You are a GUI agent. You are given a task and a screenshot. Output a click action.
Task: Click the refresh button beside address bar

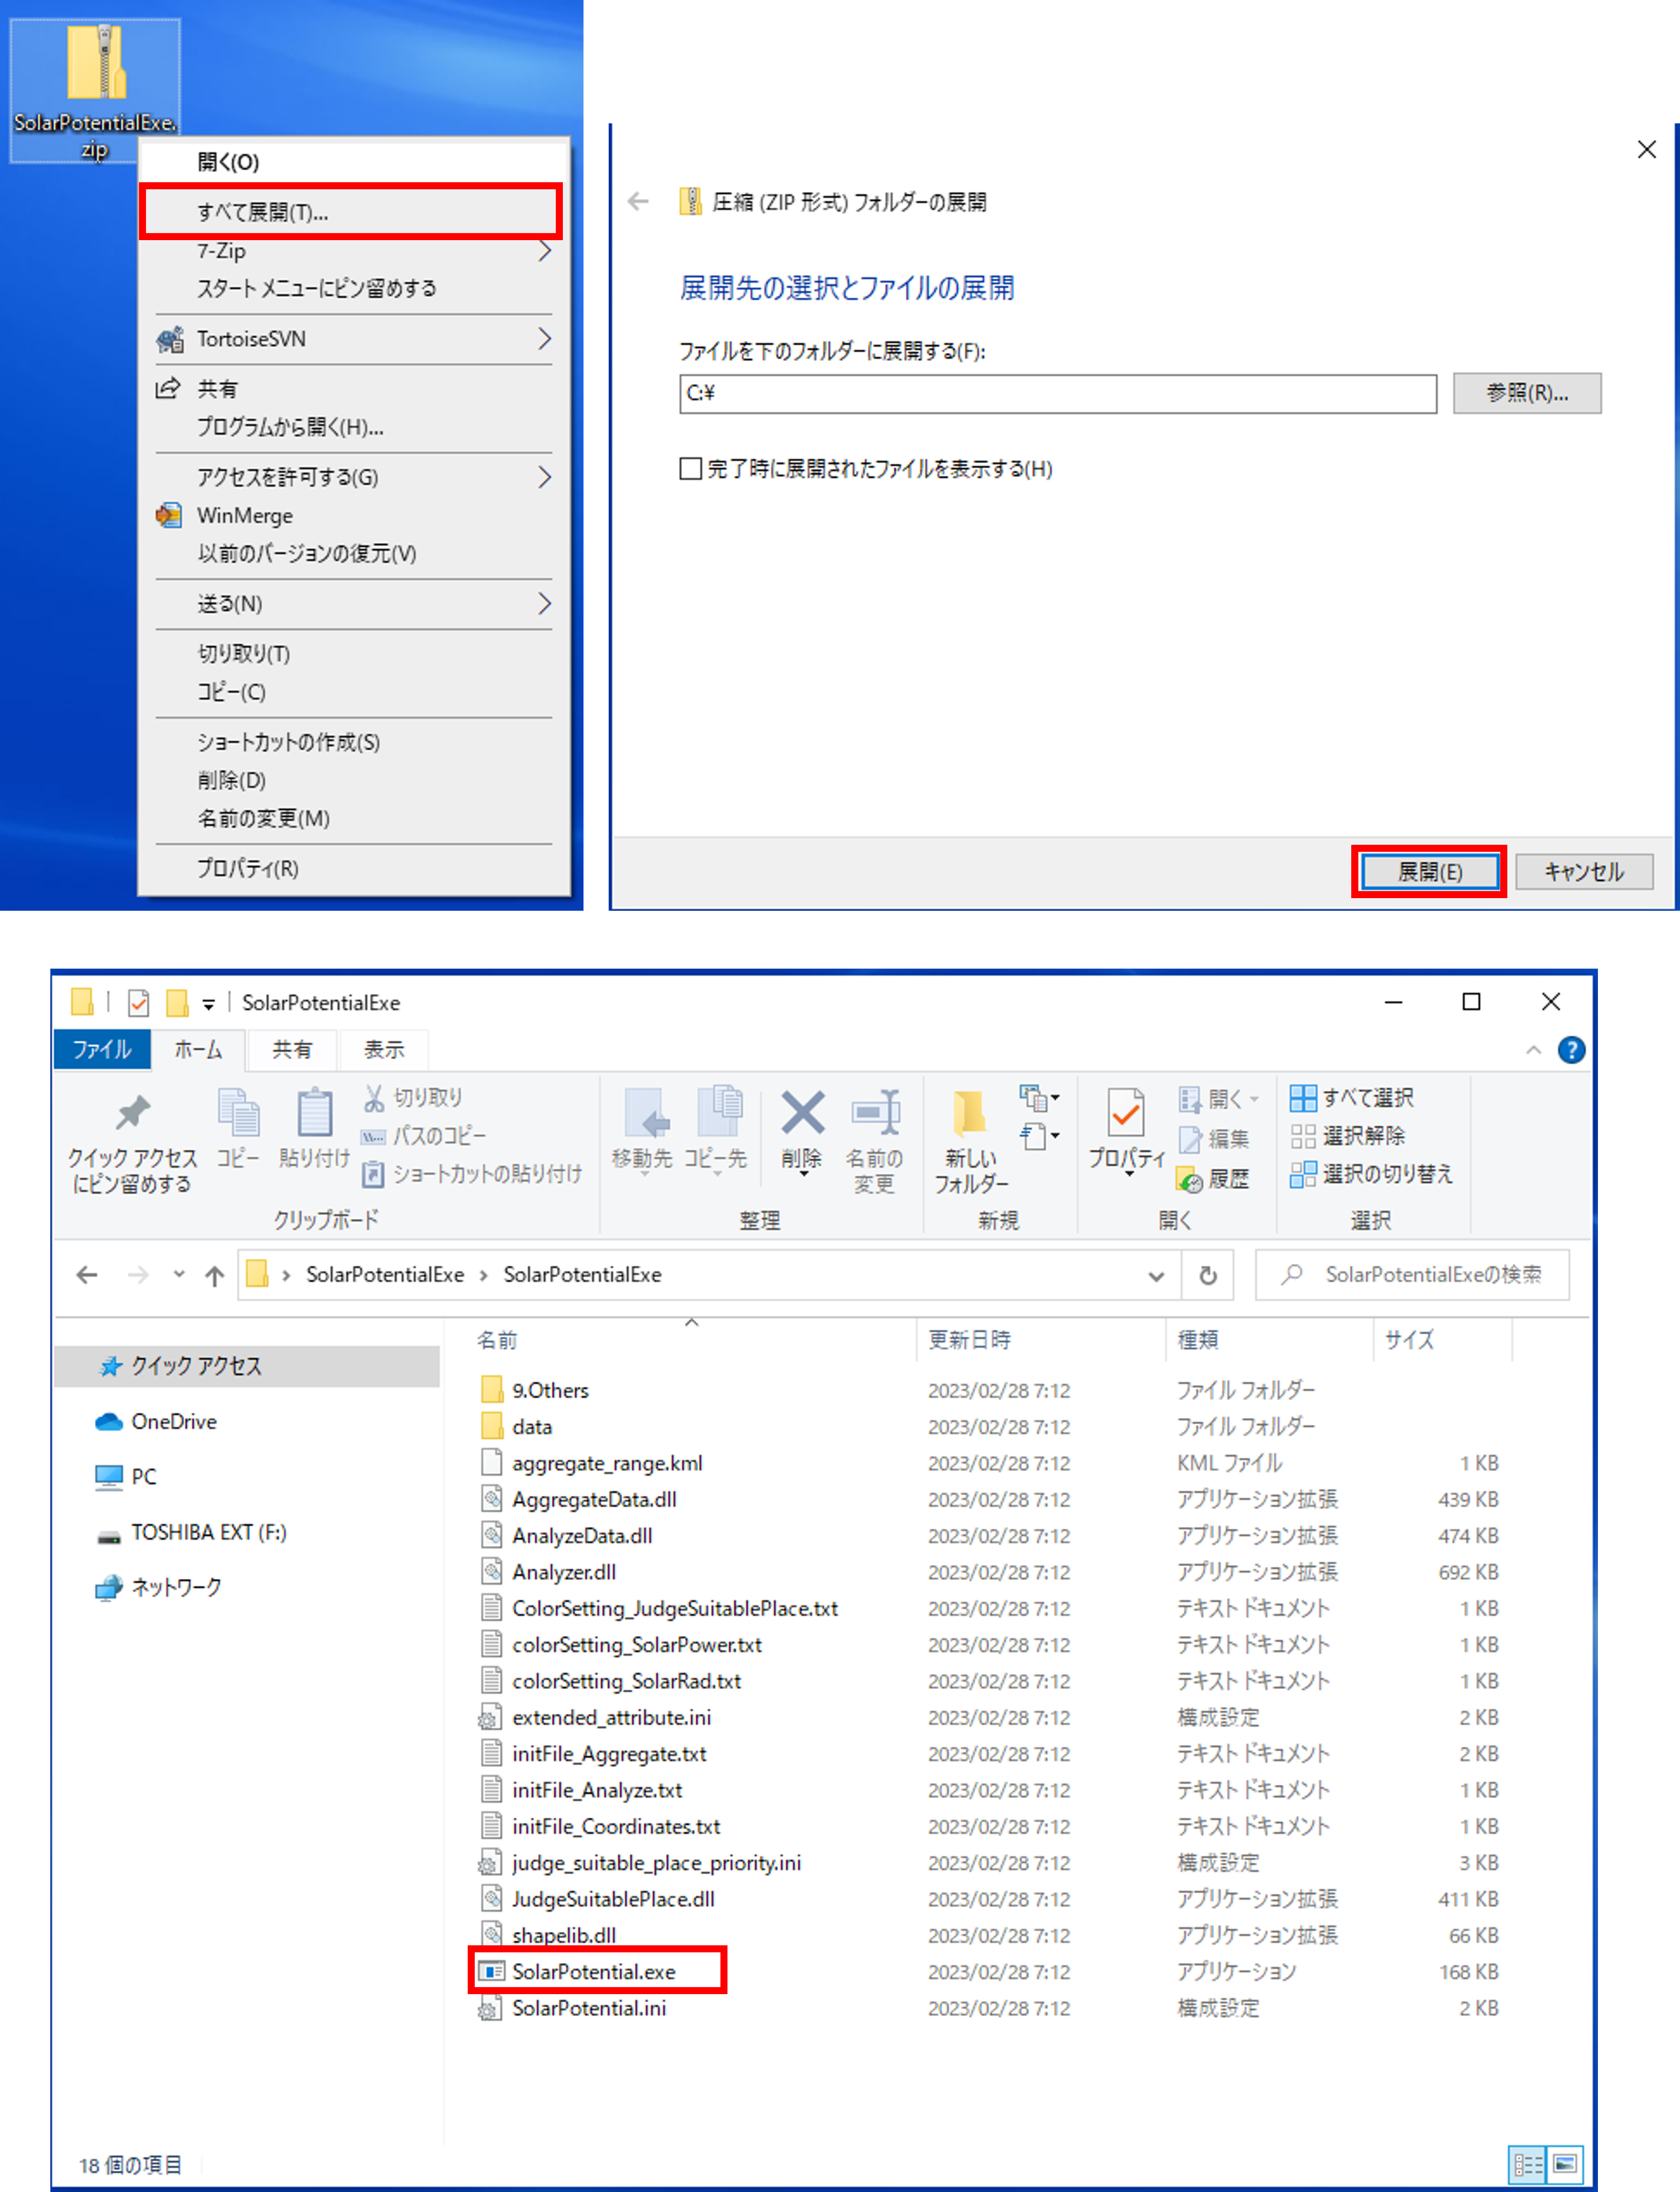click(x=1208, y=1275)
